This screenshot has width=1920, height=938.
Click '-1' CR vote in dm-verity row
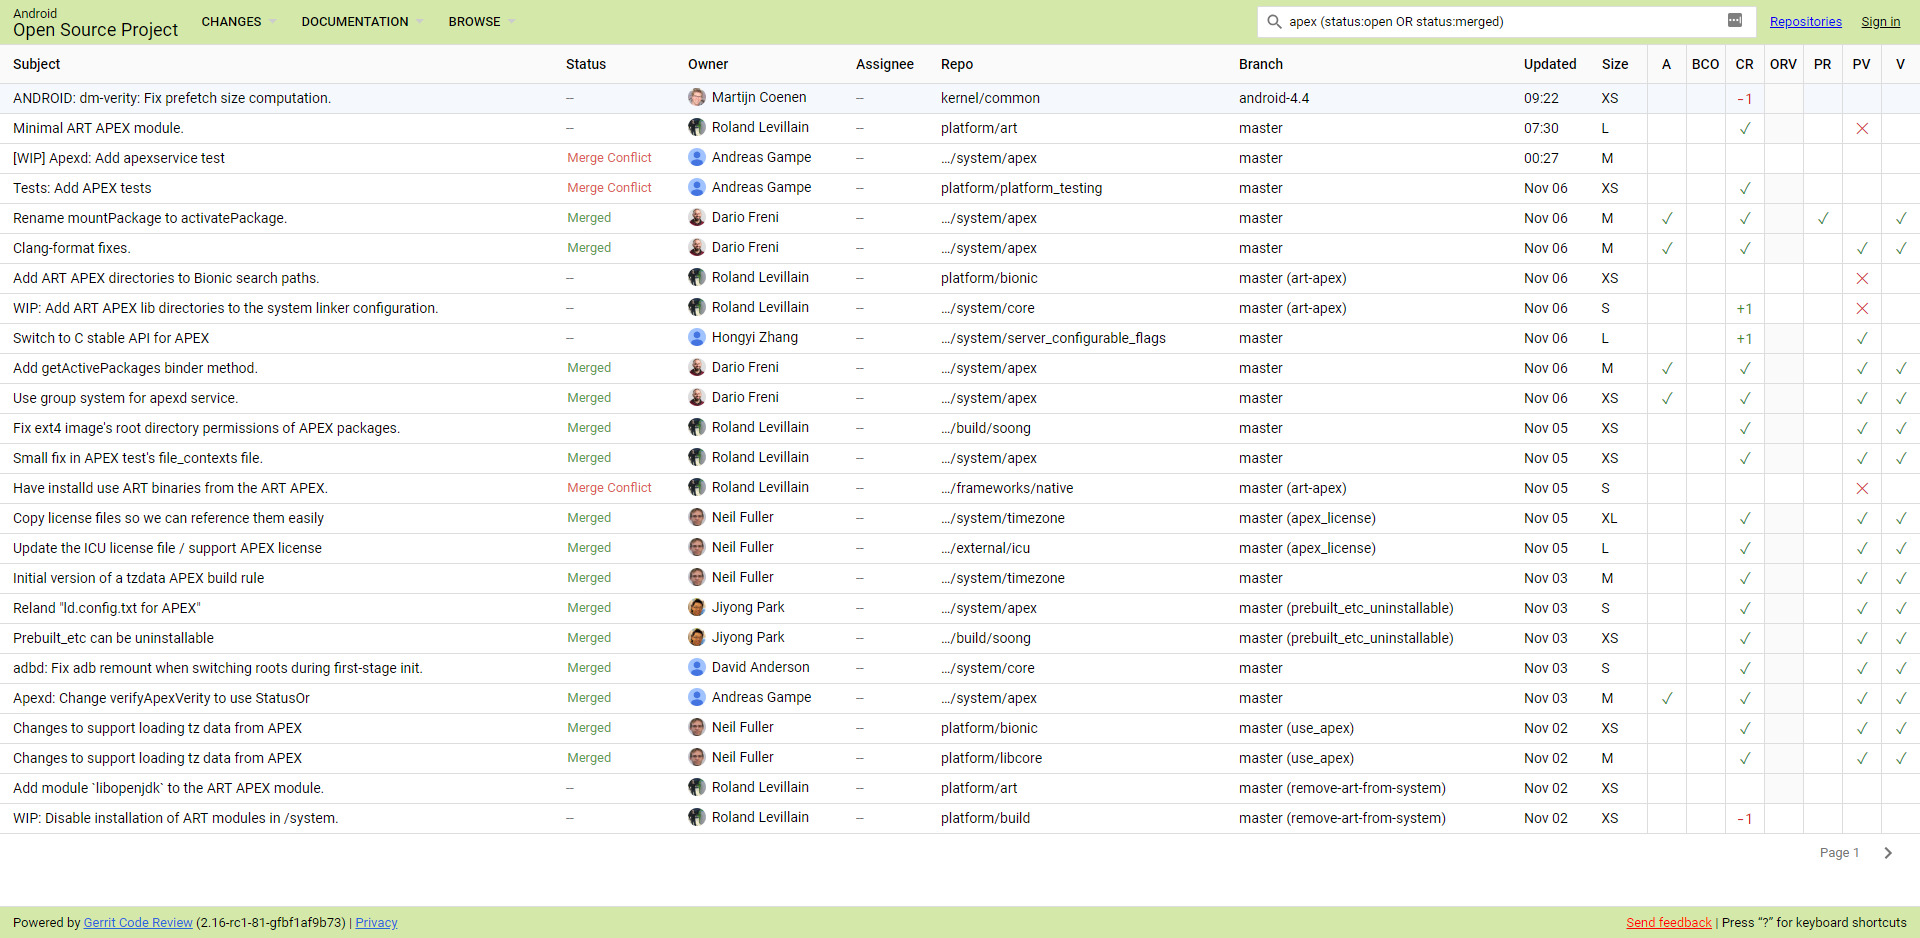[1744, 98]
